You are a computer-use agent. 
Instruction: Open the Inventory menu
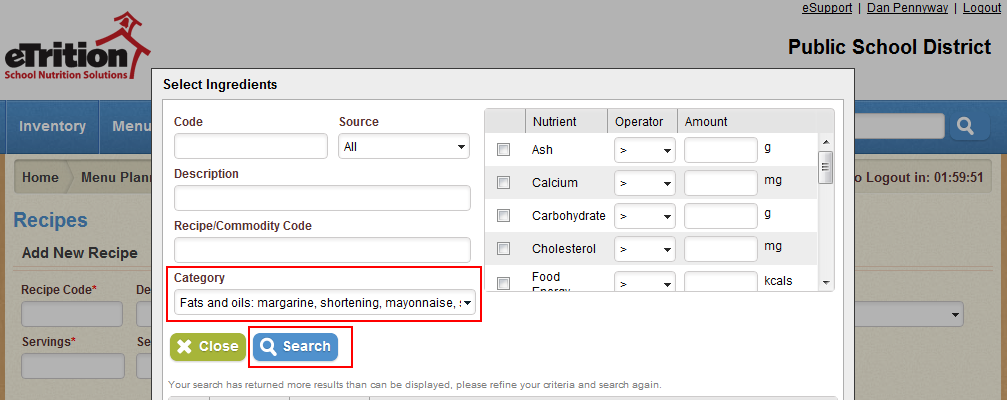(52, 126)
